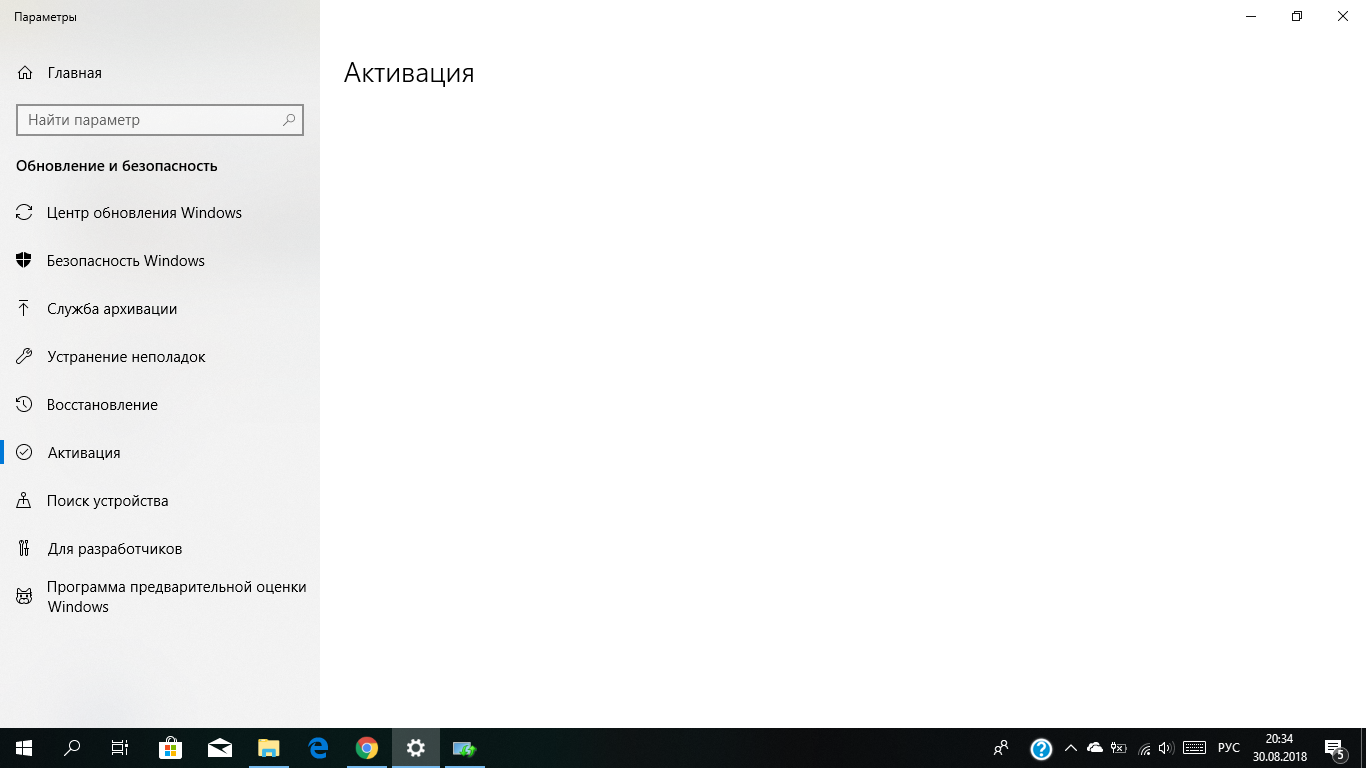
Task: Open Устранение неполадок page
Action: (160, 357)
